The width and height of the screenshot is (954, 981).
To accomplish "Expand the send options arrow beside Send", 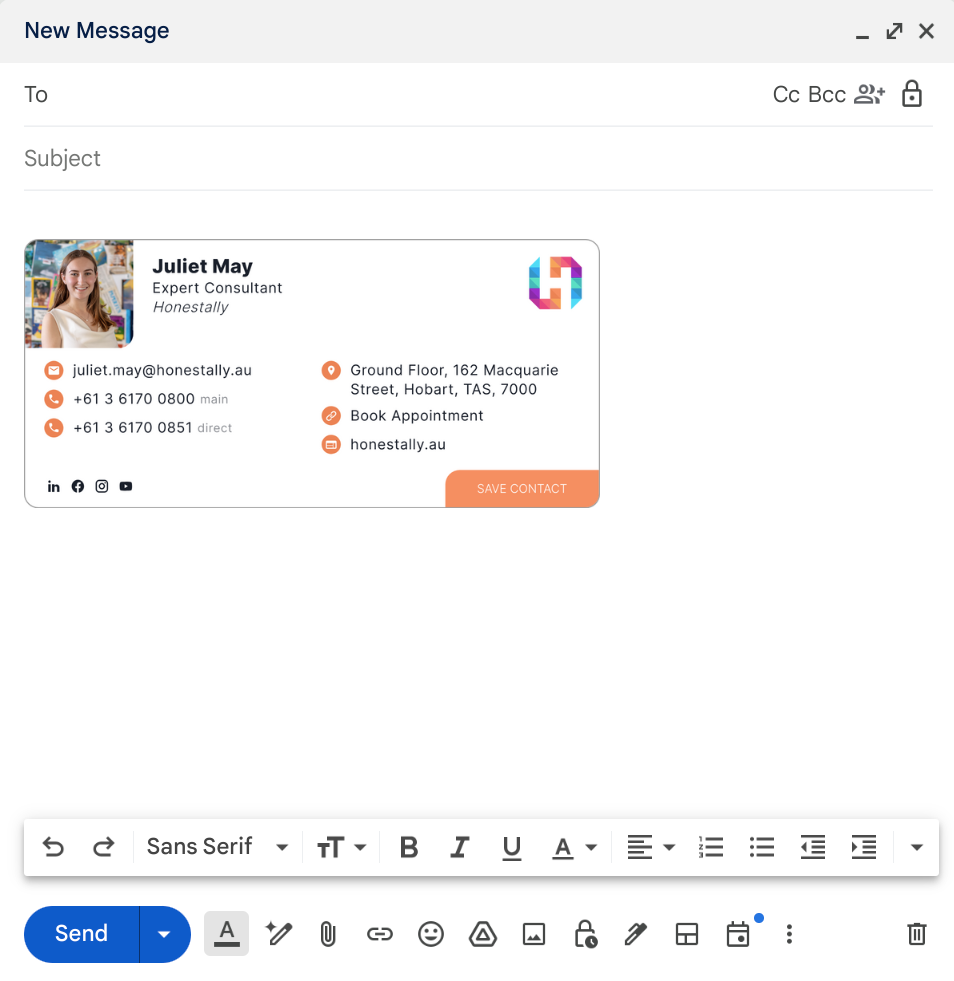I will coord(165,934).
